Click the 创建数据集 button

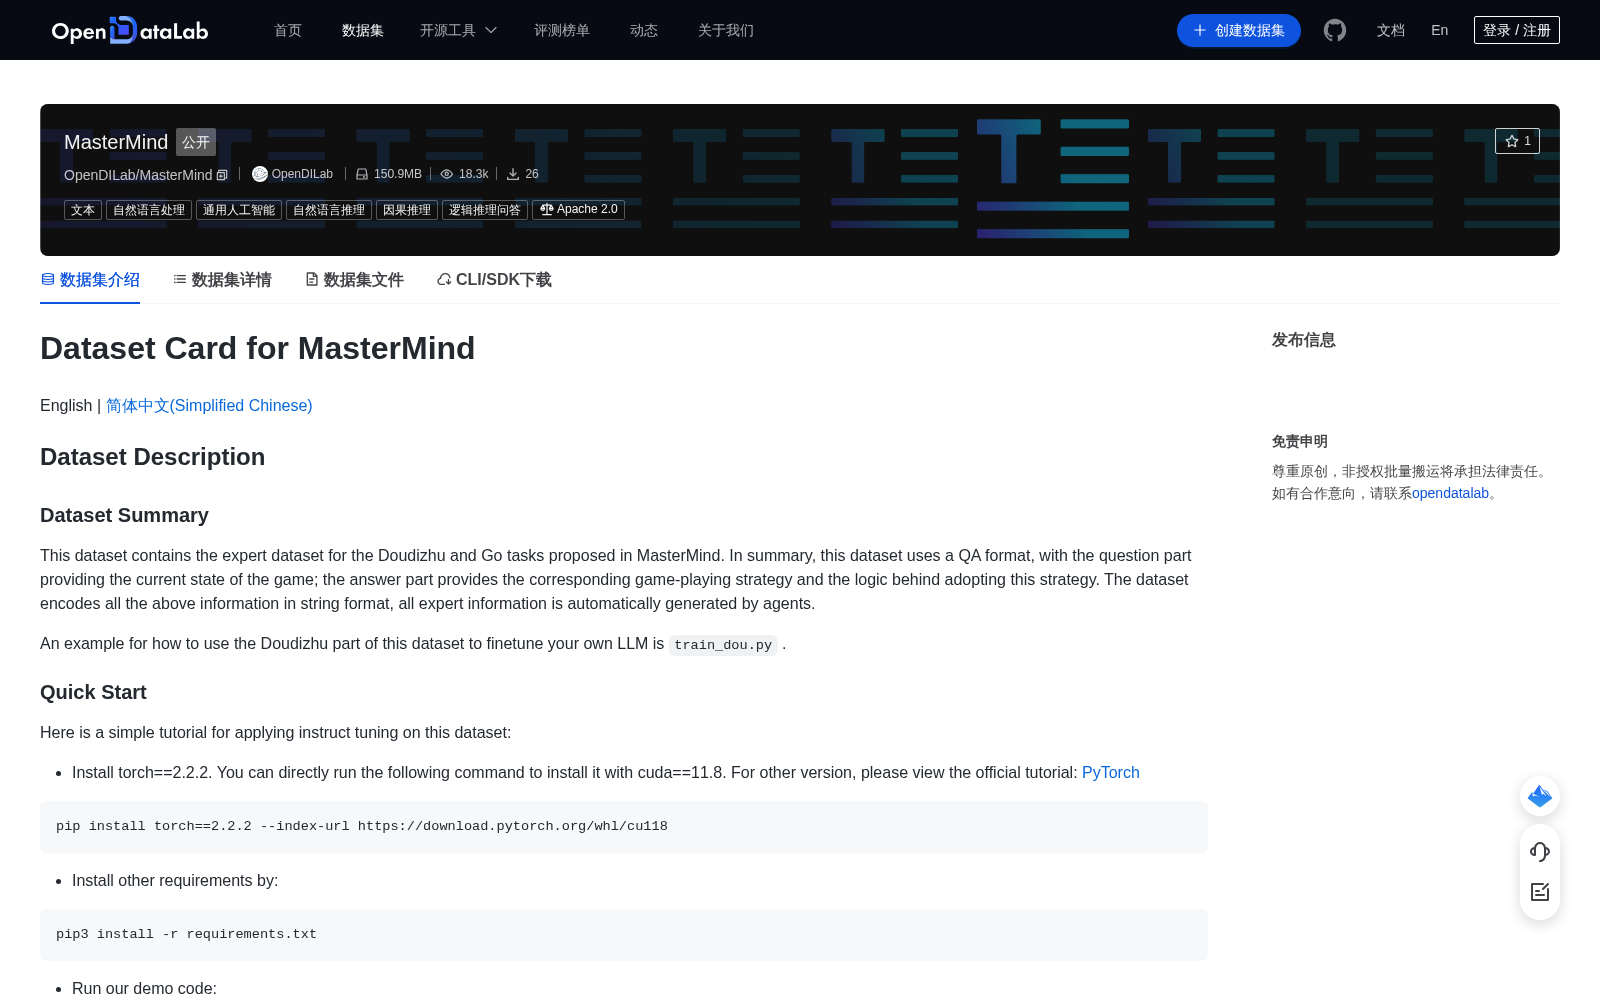coord(1239,30)
